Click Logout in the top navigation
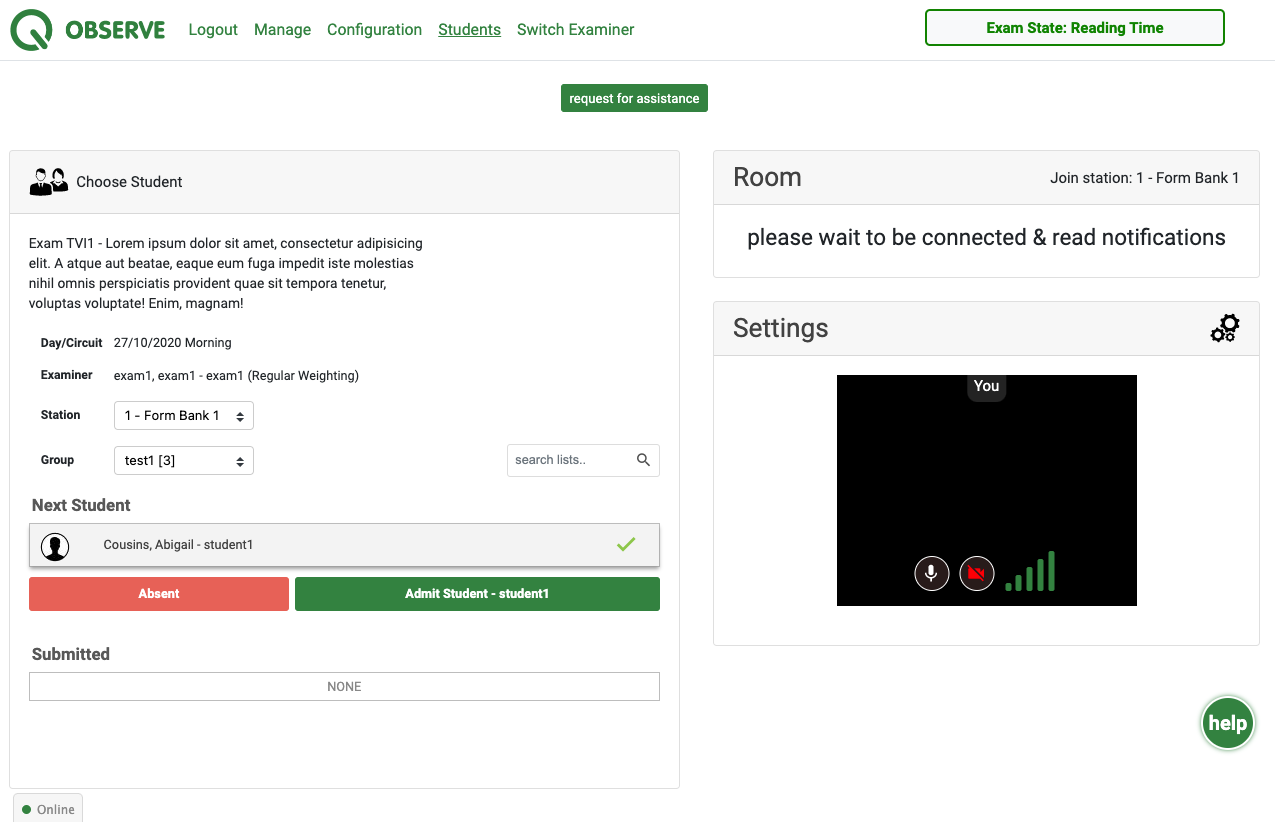The image size is (1275, 822). [x=213, y=30]
